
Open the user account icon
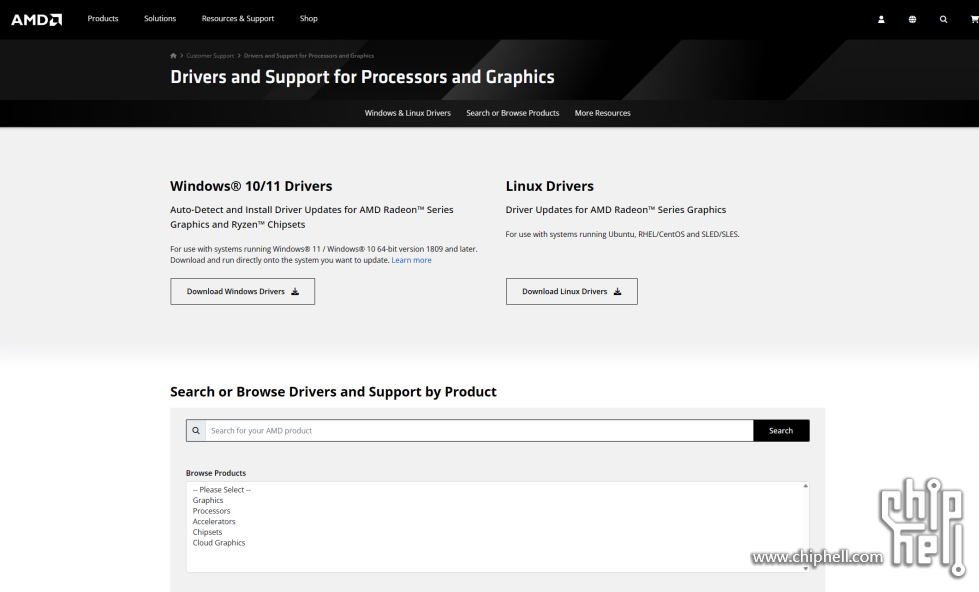point(881,19)
